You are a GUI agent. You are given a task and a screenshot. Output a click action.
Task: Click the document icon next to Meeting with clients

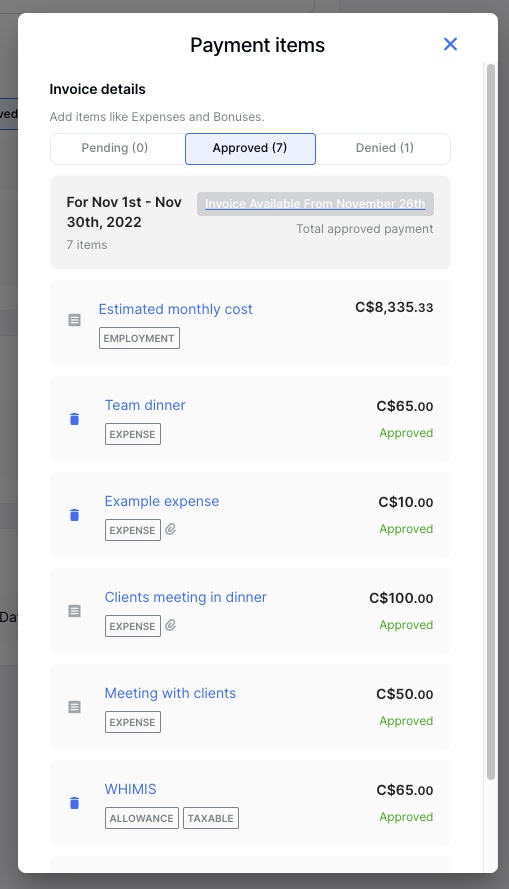coord(74,707)
